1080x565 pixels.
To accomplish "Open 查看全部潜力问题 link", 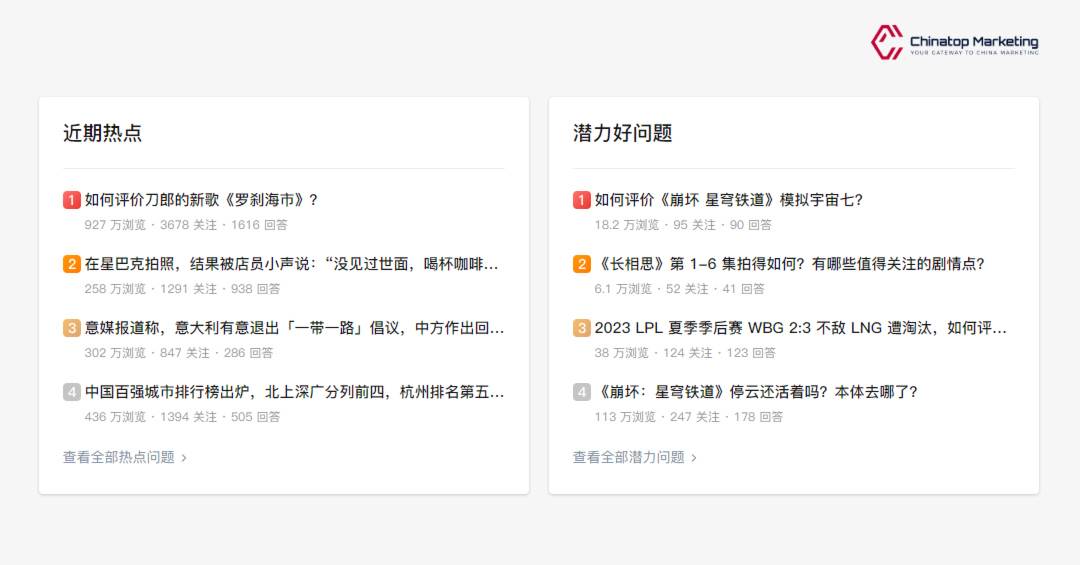I will point(629,457).
